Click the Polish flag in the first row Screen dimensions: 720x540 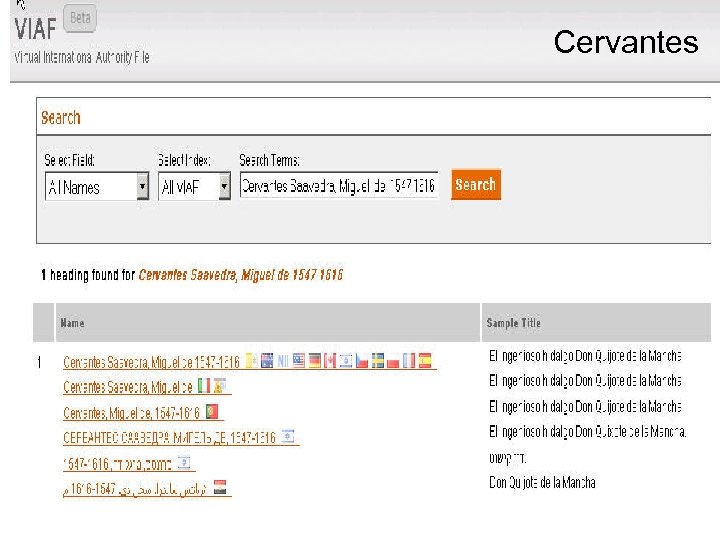(x=393, y=361)
